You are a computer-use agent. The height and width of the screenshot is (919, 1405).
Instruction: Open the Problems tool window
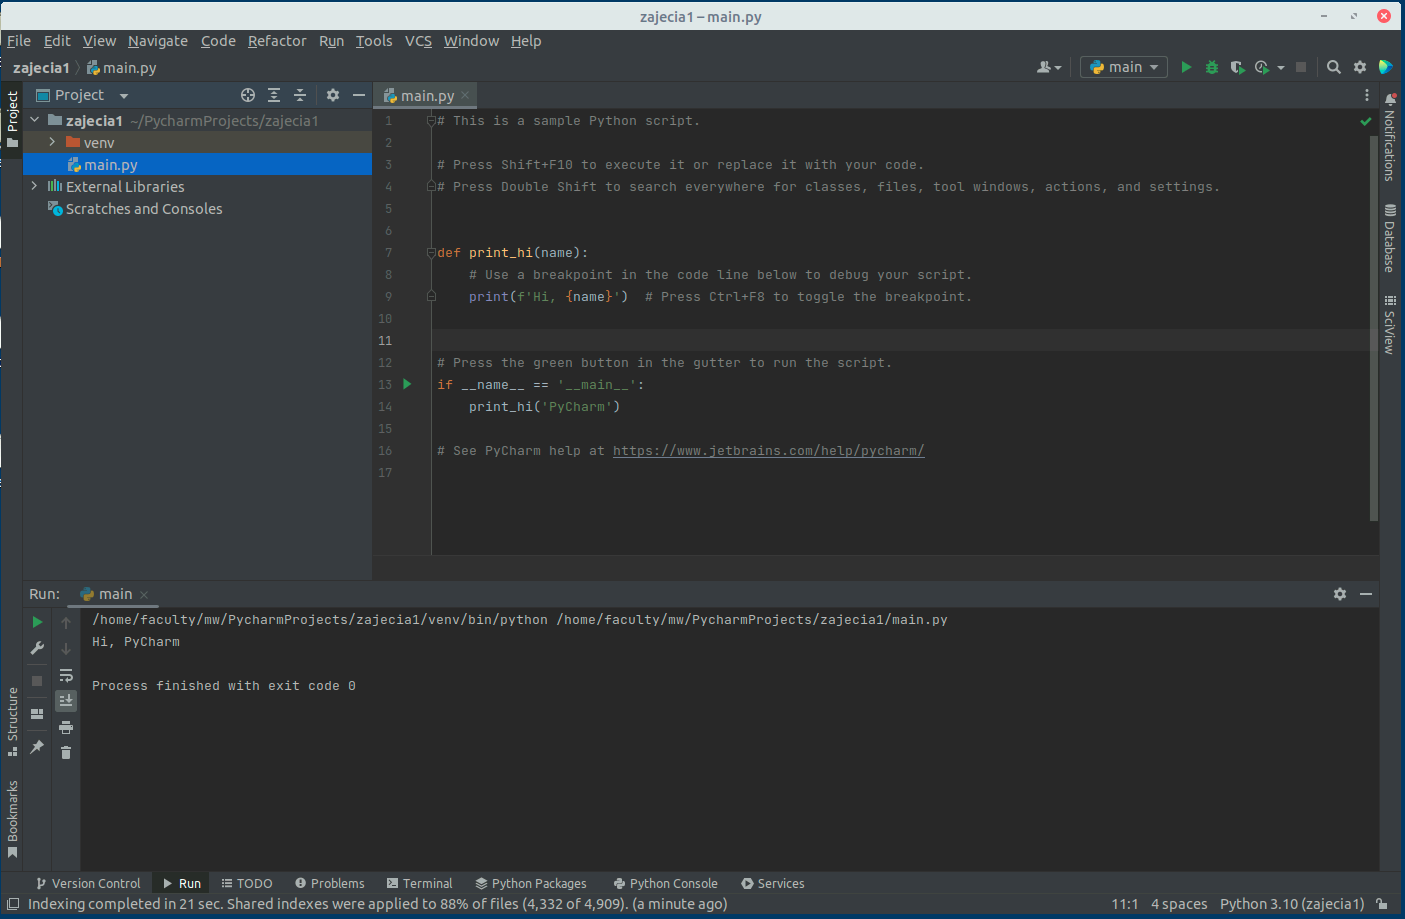coord(330,883)
